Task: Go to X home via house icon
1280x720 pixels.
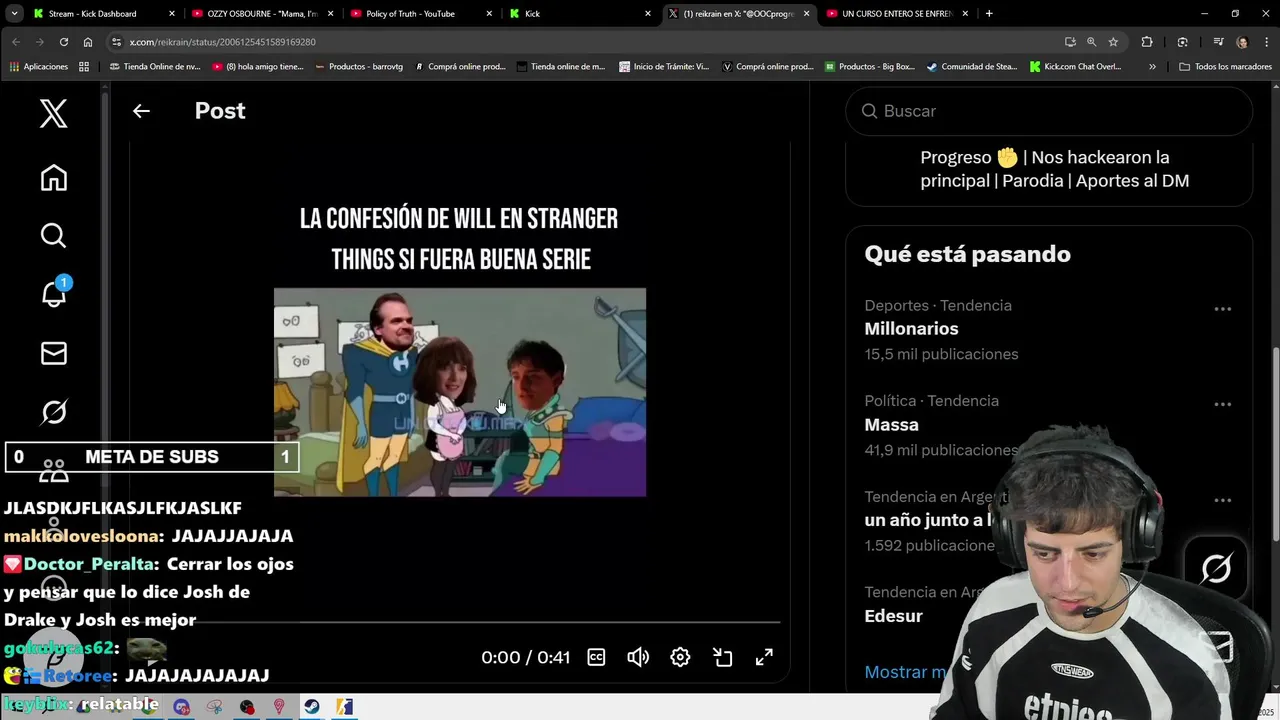Action: click(54, 177)
